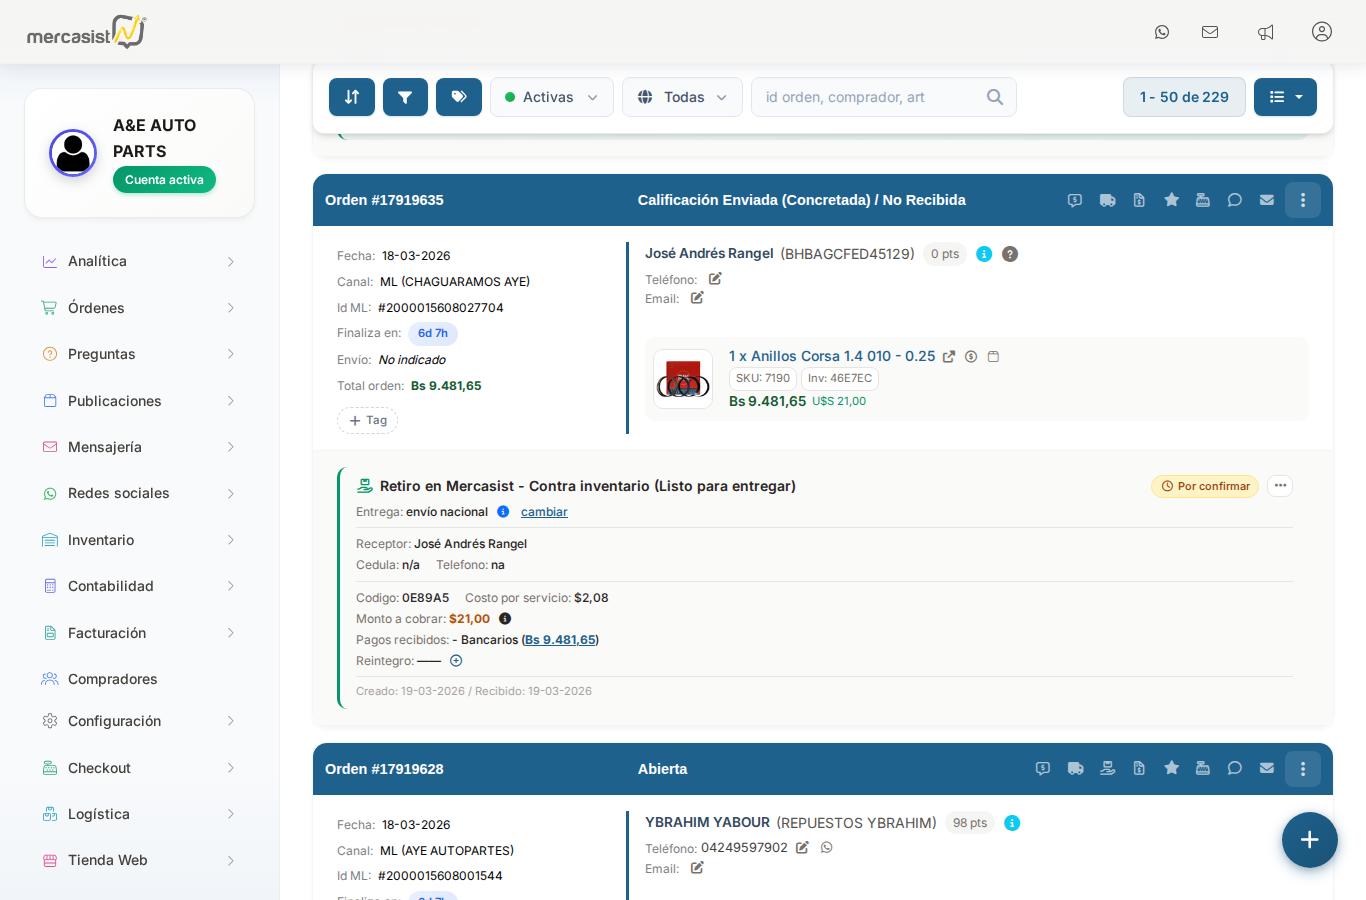
Task: Open the Todas channel dropdown
Action: click(x=682, y=97)
